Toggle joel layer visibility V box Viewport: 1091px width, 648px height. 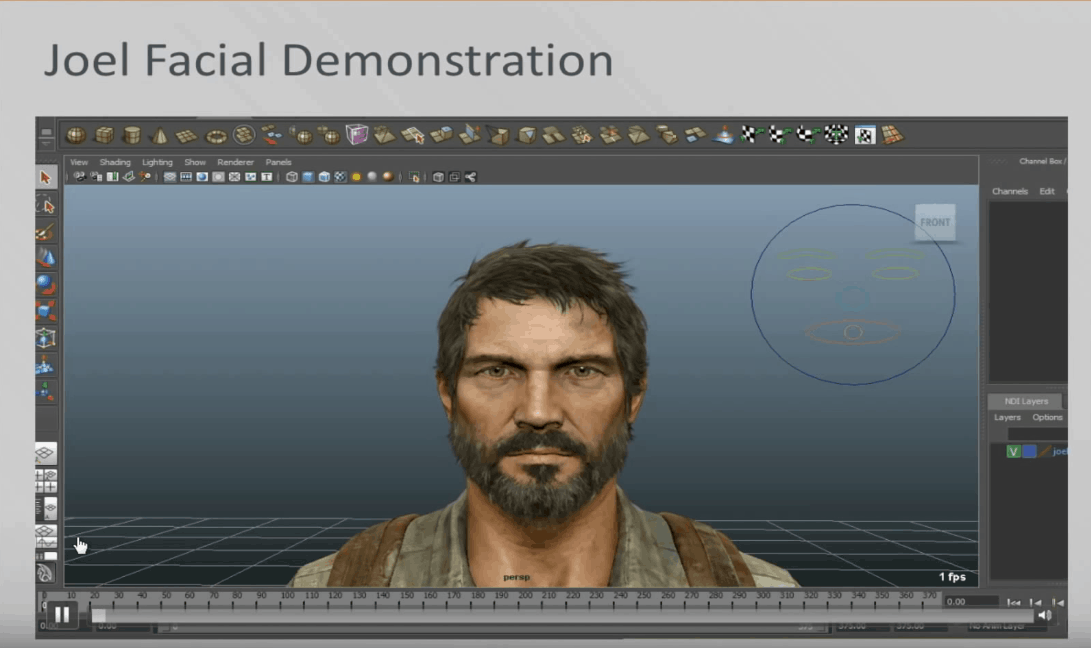point(1013,452)
